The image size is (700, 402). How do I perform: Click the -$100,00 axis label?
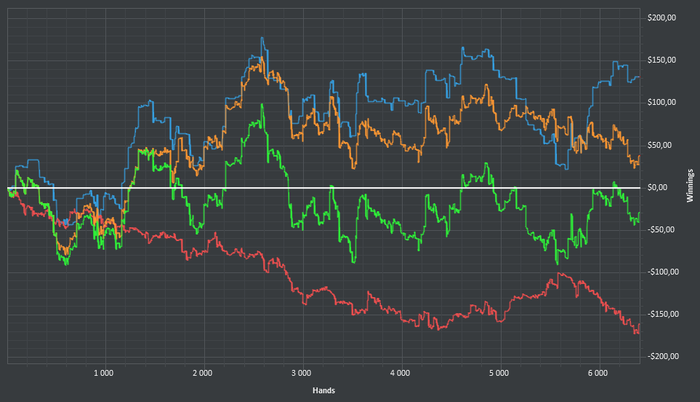663,272
